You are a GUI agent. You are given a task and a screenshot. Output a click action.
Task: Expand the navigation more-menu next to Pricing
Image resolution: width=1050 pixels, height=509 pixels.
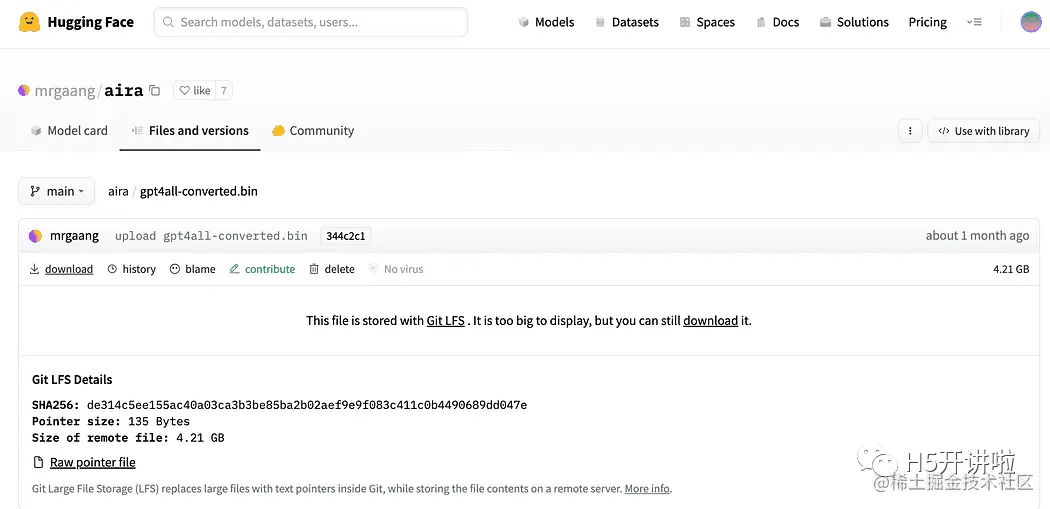click(974, 22)
